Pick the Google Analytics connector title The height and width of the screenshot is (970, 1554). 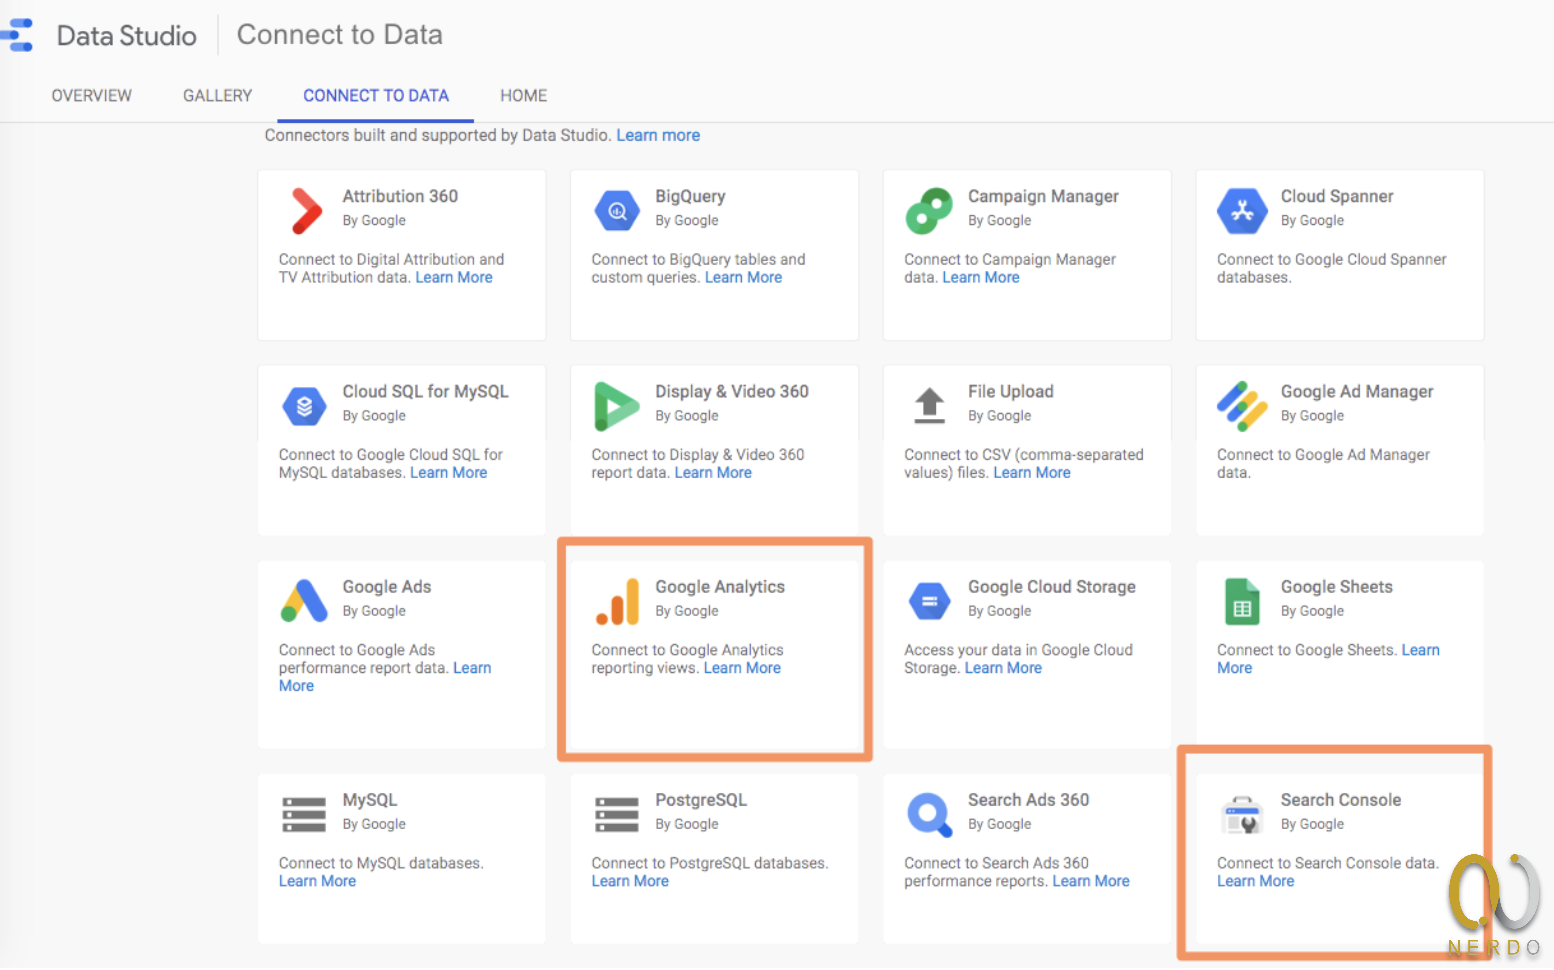pos(720,586)
